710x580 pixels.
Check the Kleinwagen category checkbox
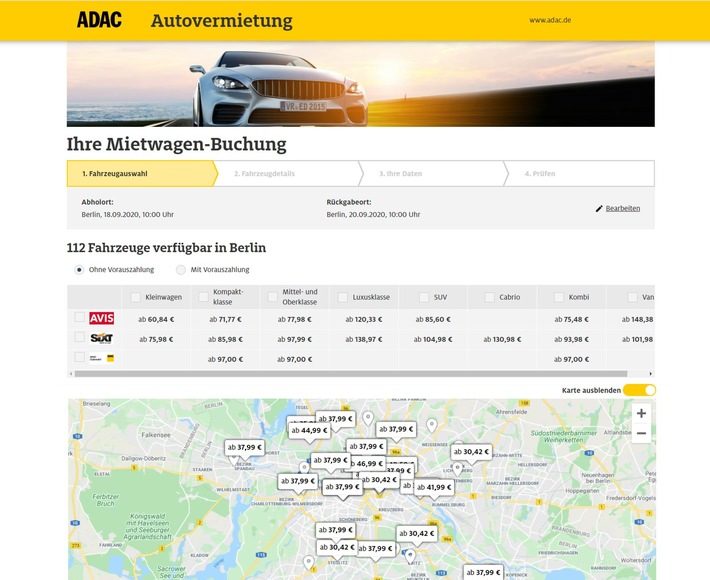point(135,297)
